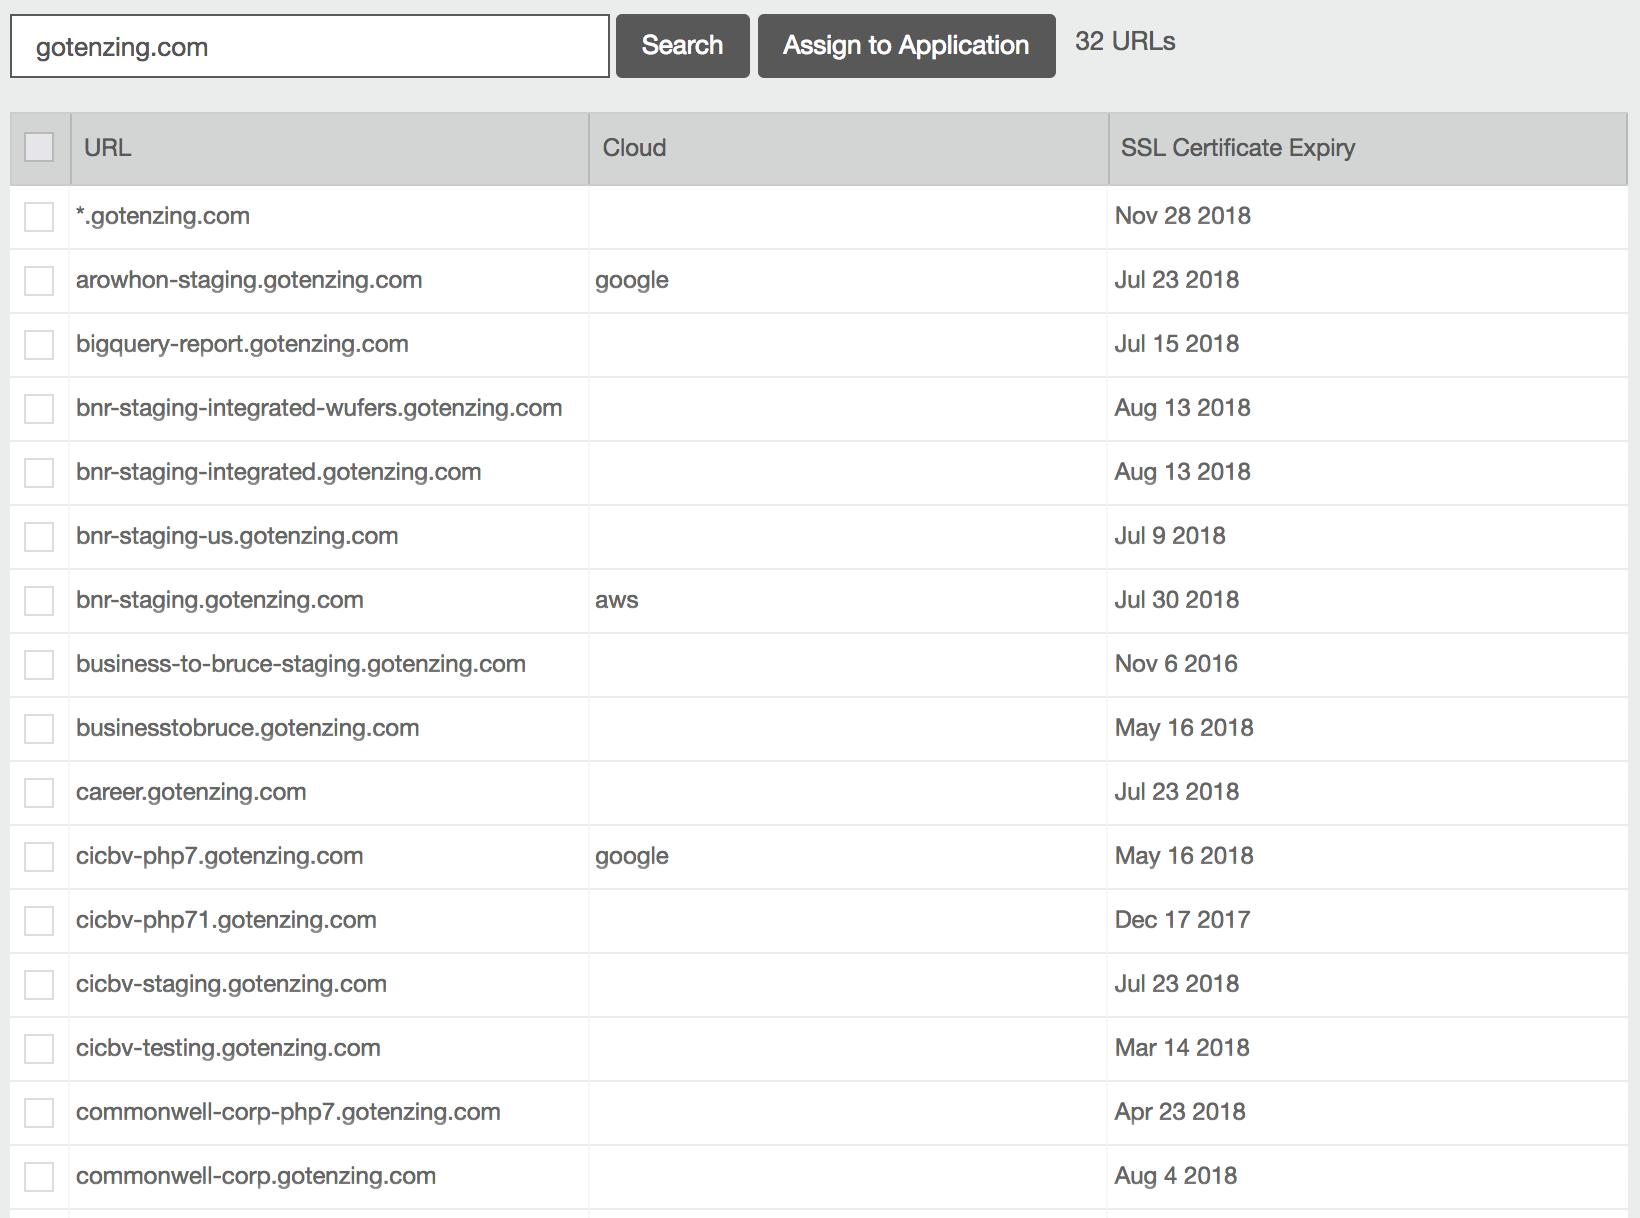This screenshot has width=1640, height=1218.
Task: Select checkbox for arowhon-staging.gotenzing.com
Action: tap(39, 280)
